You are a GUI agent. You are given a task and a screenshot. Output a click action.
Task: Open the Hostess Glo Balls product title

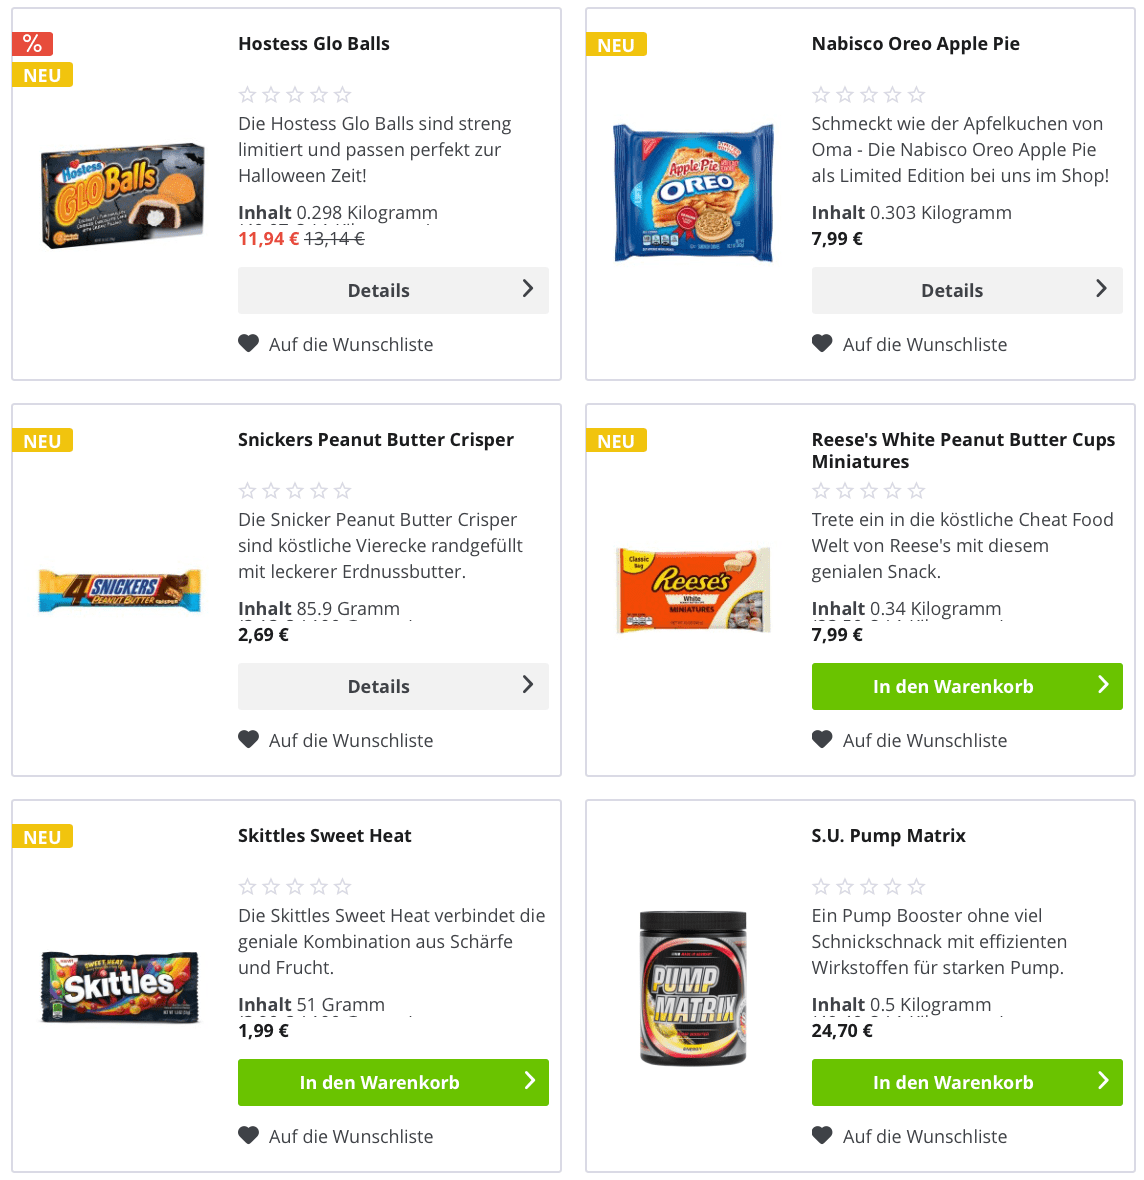point(314,44)
